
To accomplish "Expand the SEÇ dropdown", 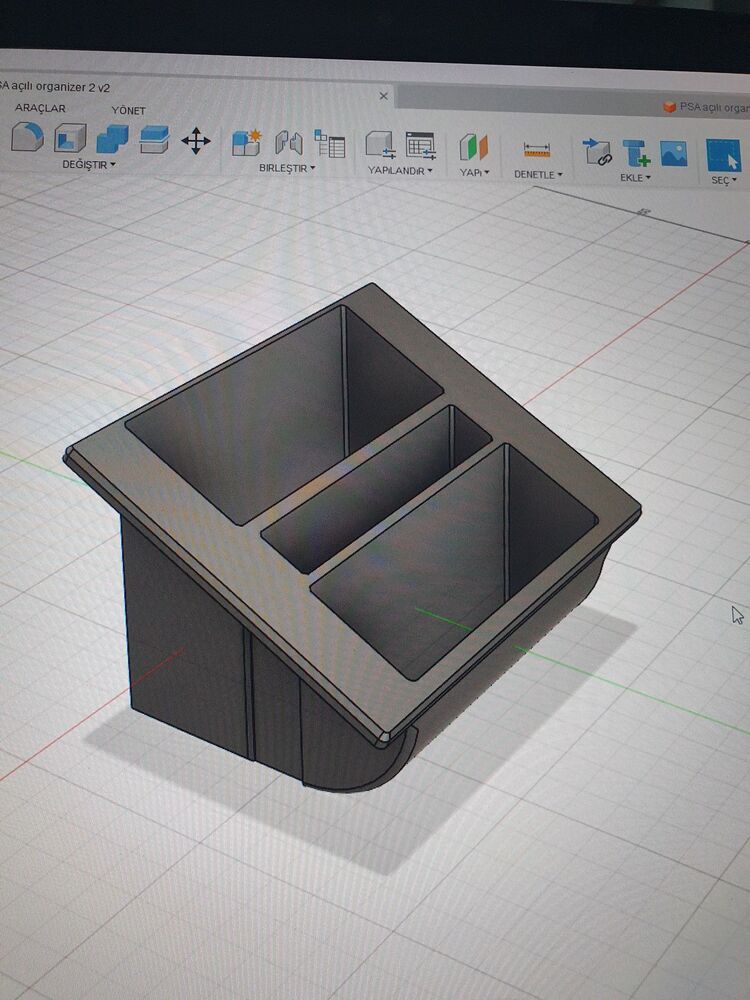I will click(x=724, y=180).
